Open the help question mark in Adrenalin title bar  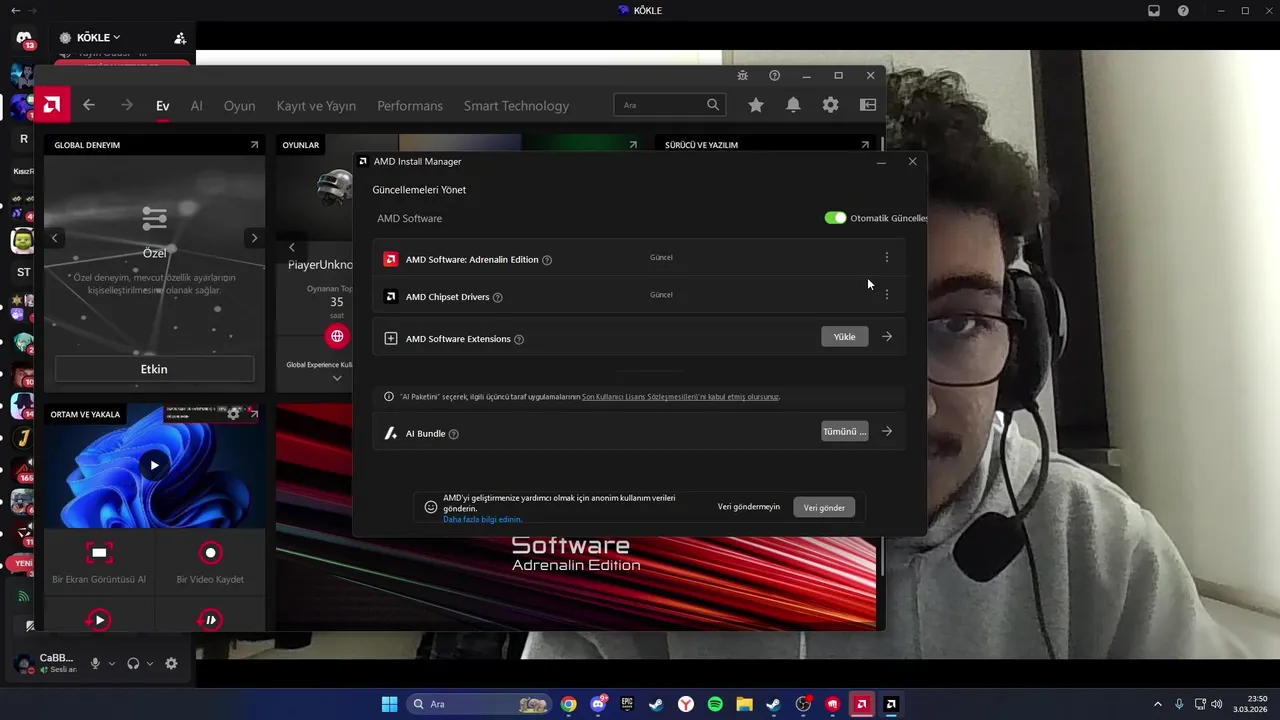coord(774,75)
